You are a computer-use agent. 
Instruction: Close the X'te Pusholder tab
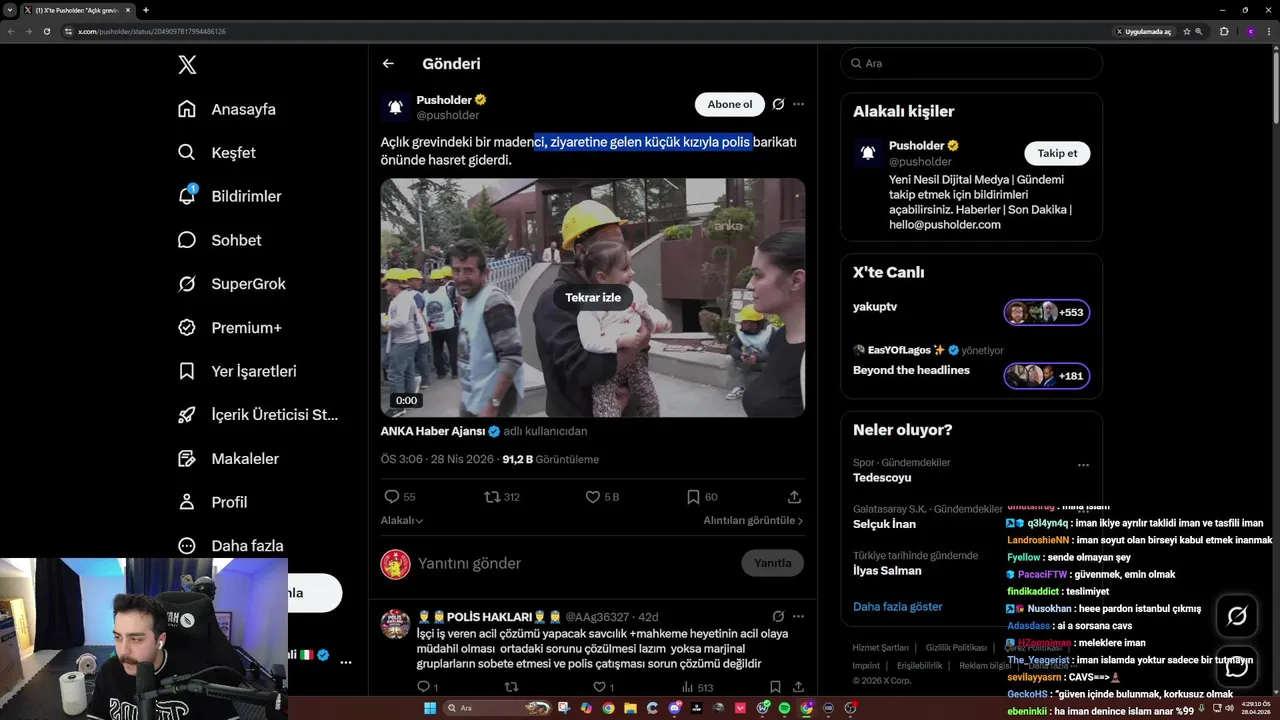point(128,10)
